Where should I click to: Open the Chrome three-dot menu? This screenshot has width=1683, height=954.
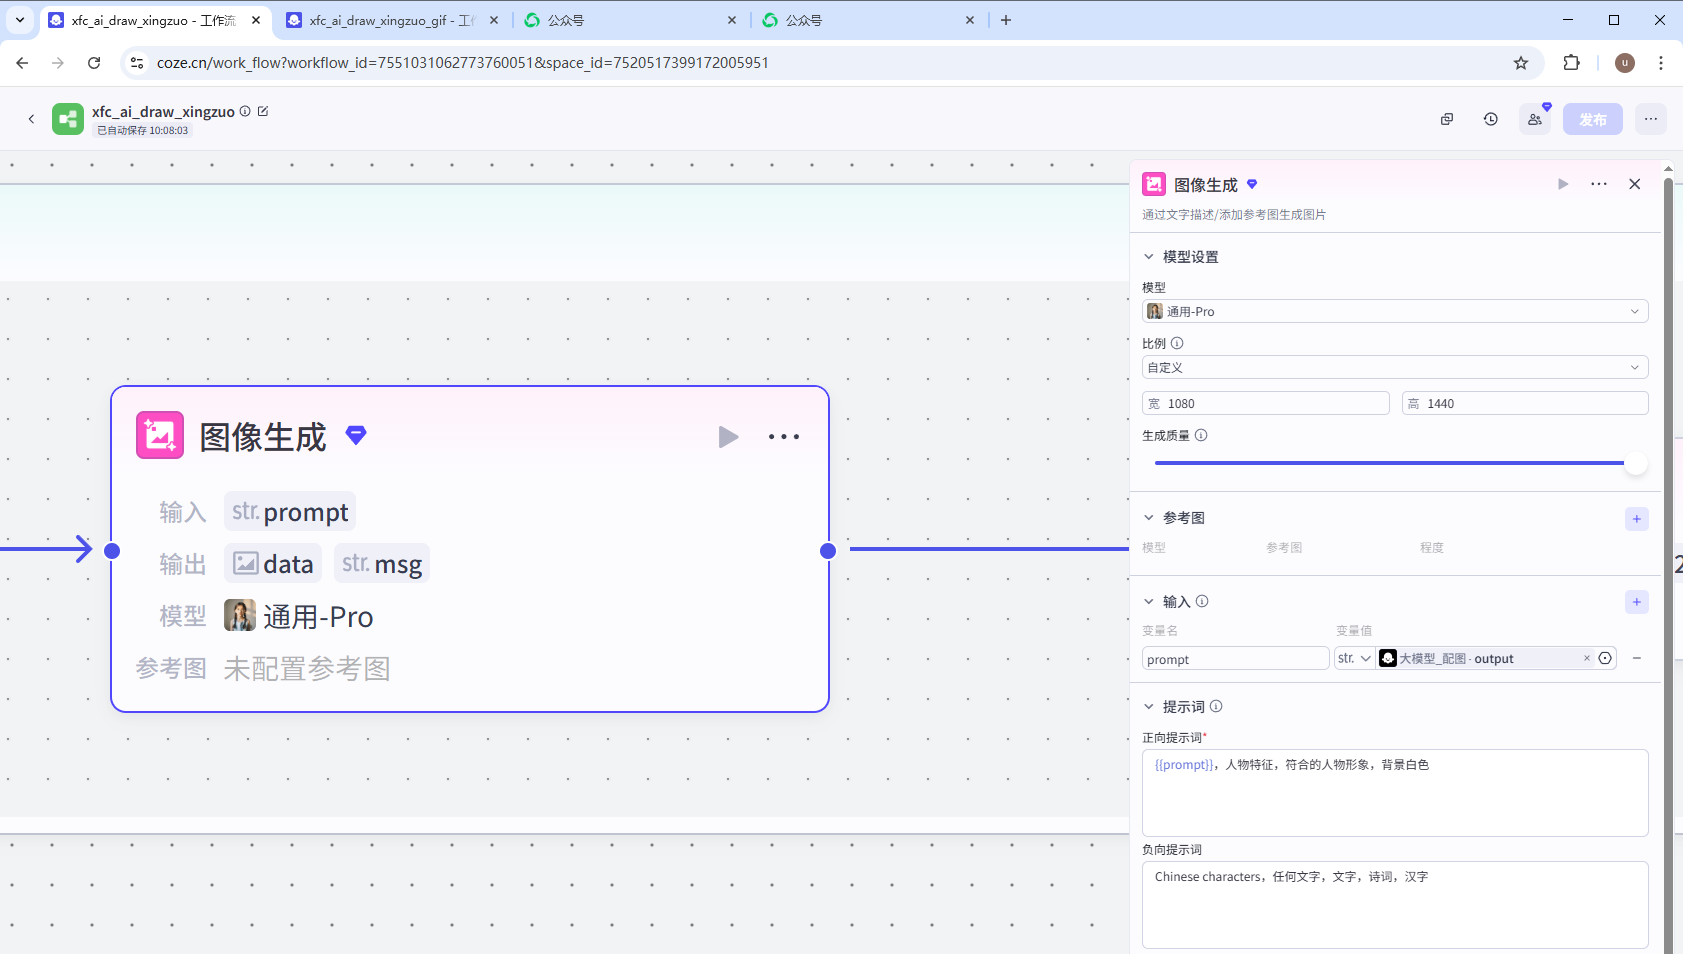(x=1661, y=63)
